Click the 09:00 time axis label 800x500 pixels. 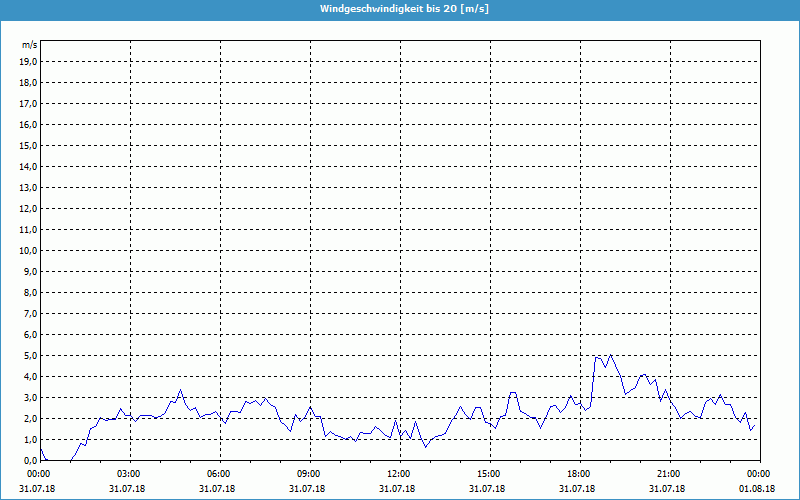point(308,474)
